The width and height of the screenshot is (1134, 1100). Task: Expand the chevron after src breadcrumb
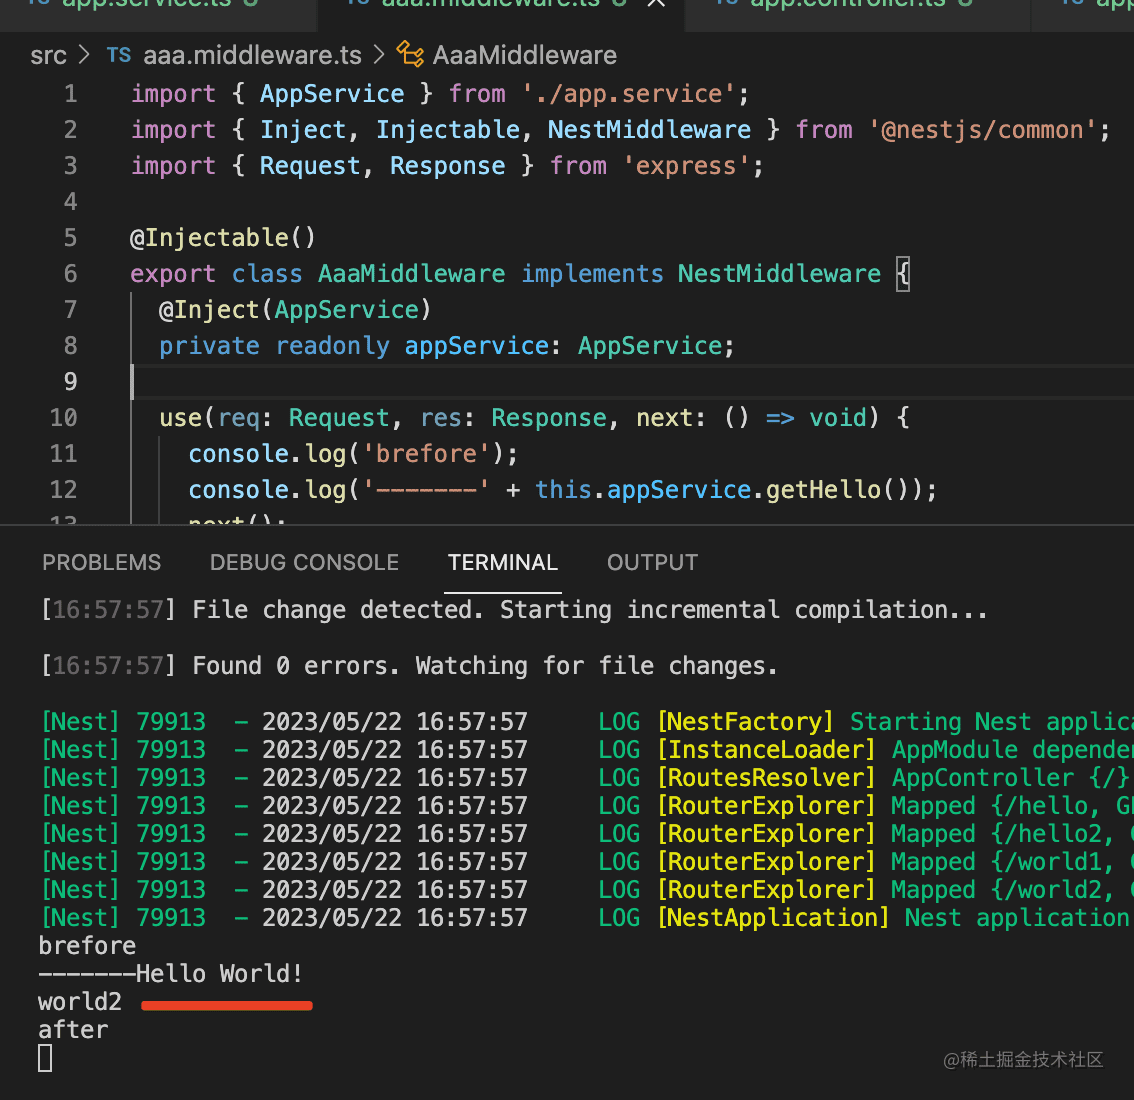[85, 55]
